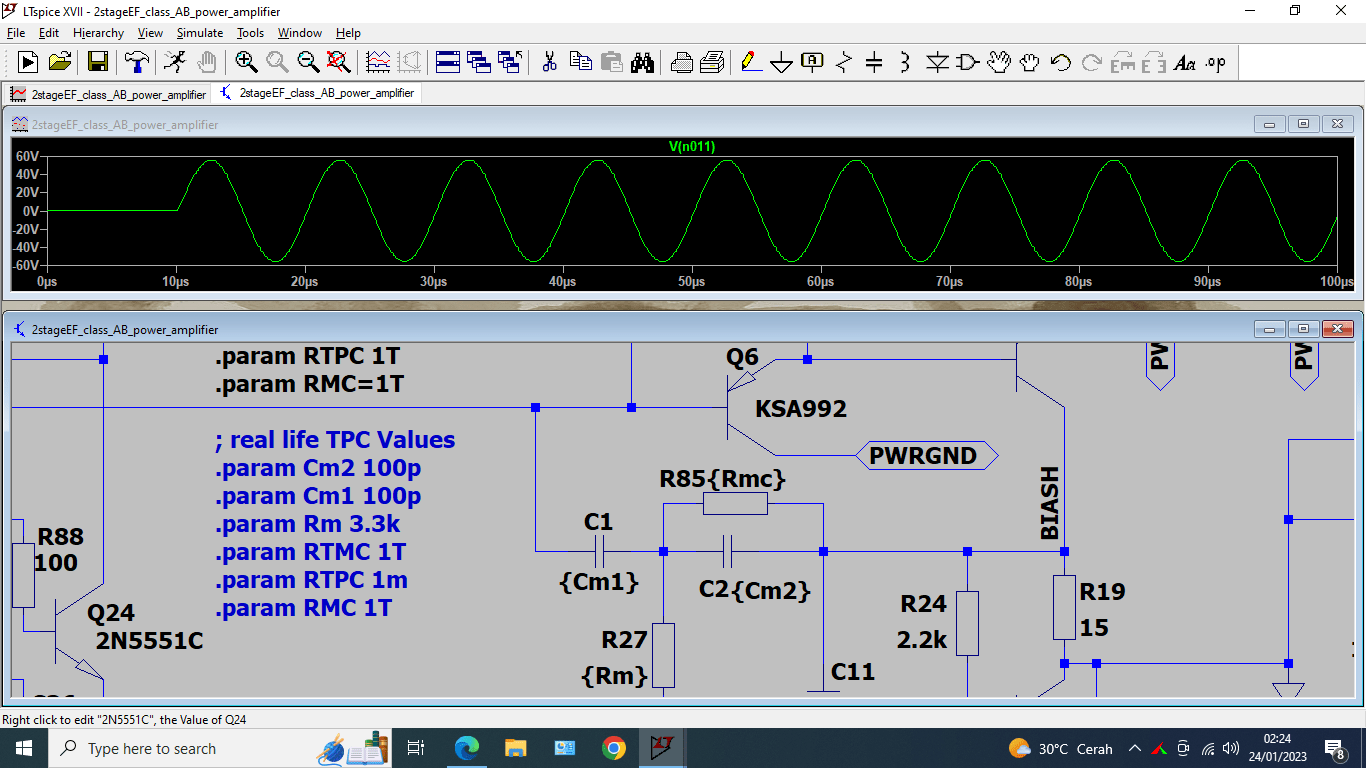This screenshot has height=768, width=1366.
Task: Open a file with the folder icon
Action: [60, 62]
